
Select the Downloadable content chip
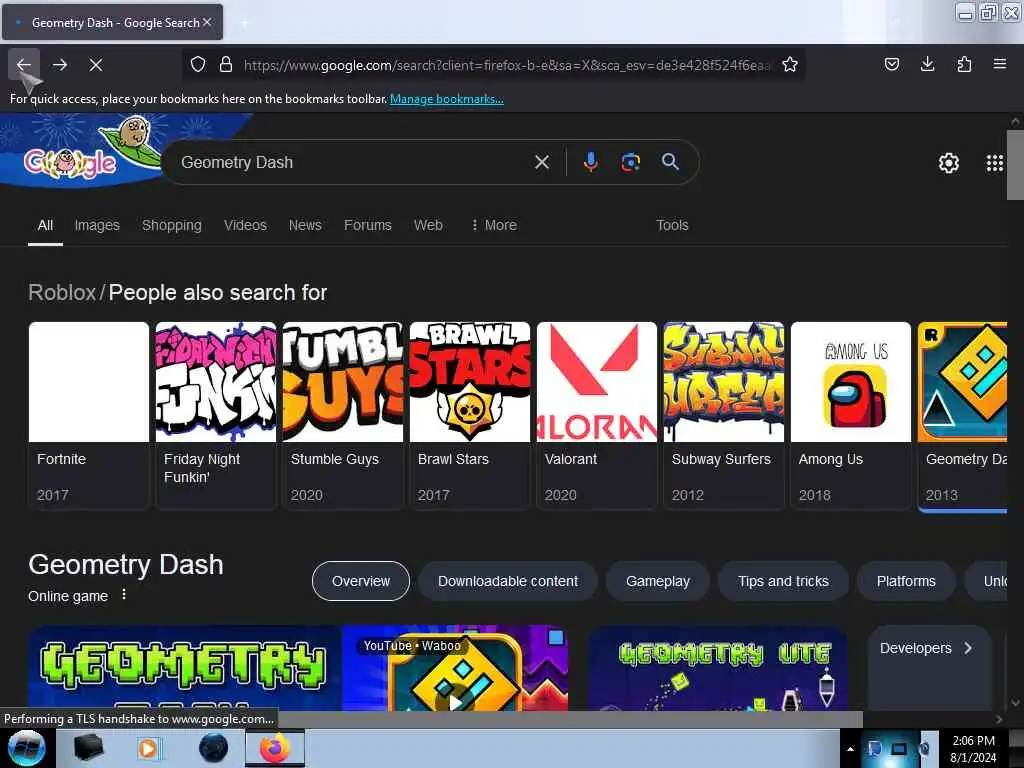507,581
